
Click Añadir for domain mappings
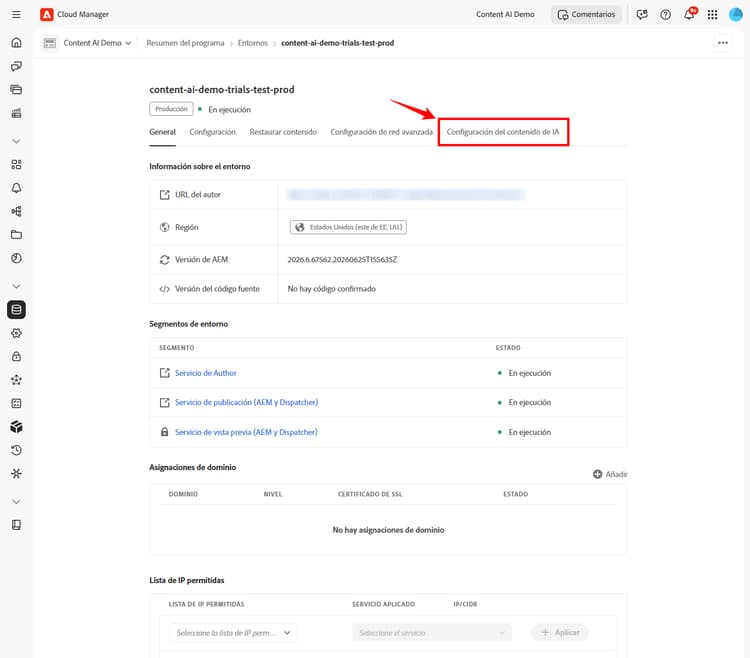coord(610,474)
